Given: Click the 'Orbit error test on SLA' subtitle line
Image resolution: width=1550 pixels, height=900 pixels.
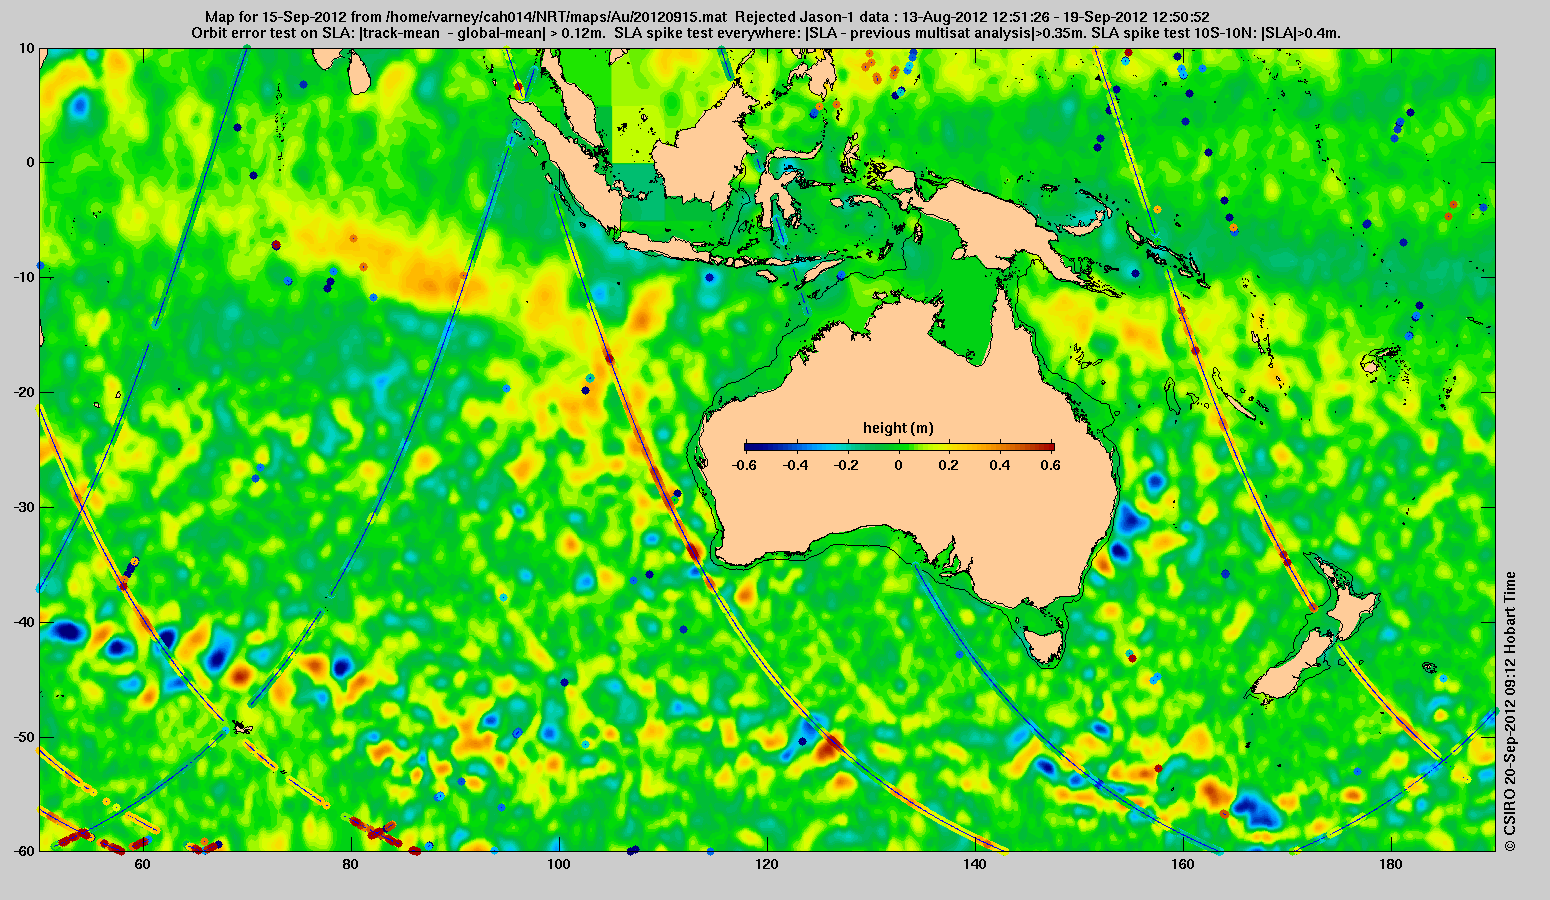Looking at the screenshot, I should (x=766, y=32).
